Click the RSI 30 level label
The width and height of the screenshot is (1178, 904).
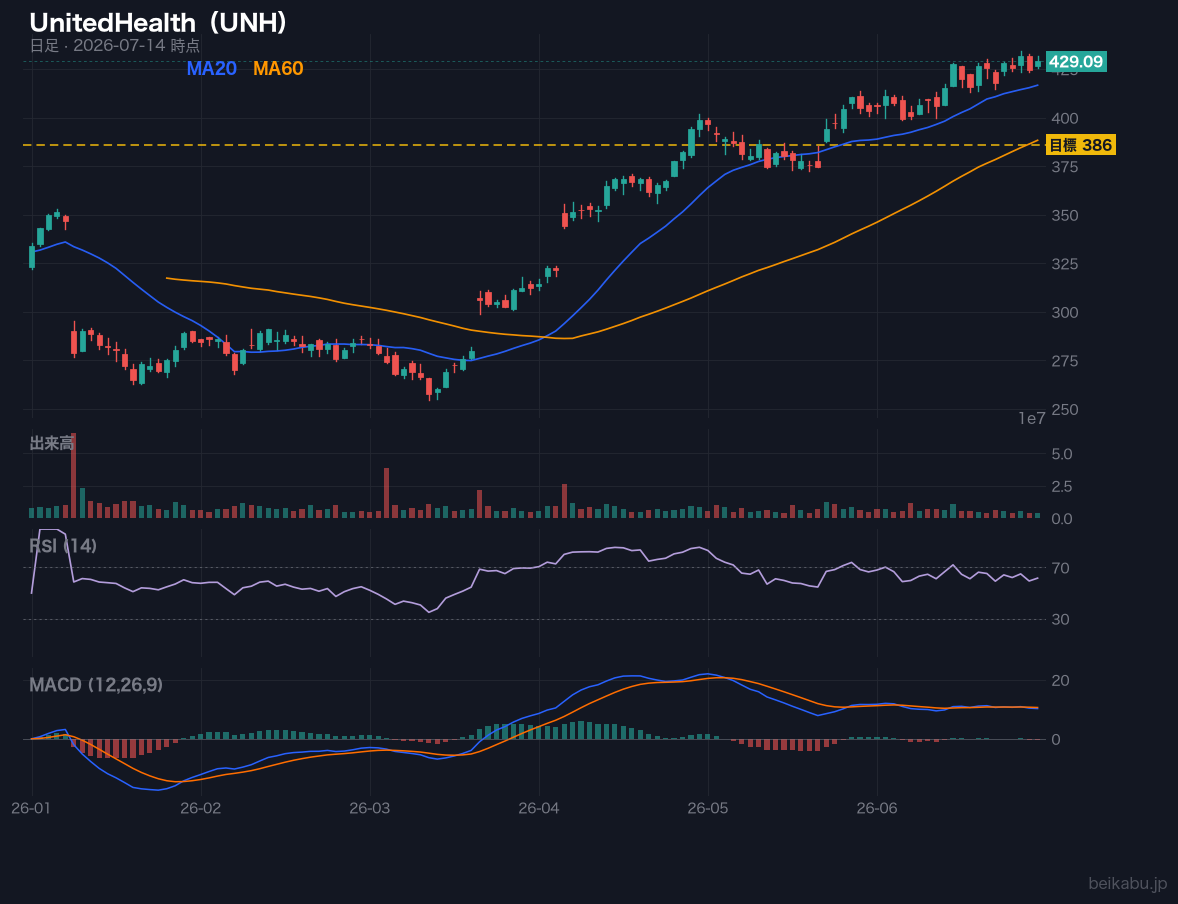click(1060, 620)
